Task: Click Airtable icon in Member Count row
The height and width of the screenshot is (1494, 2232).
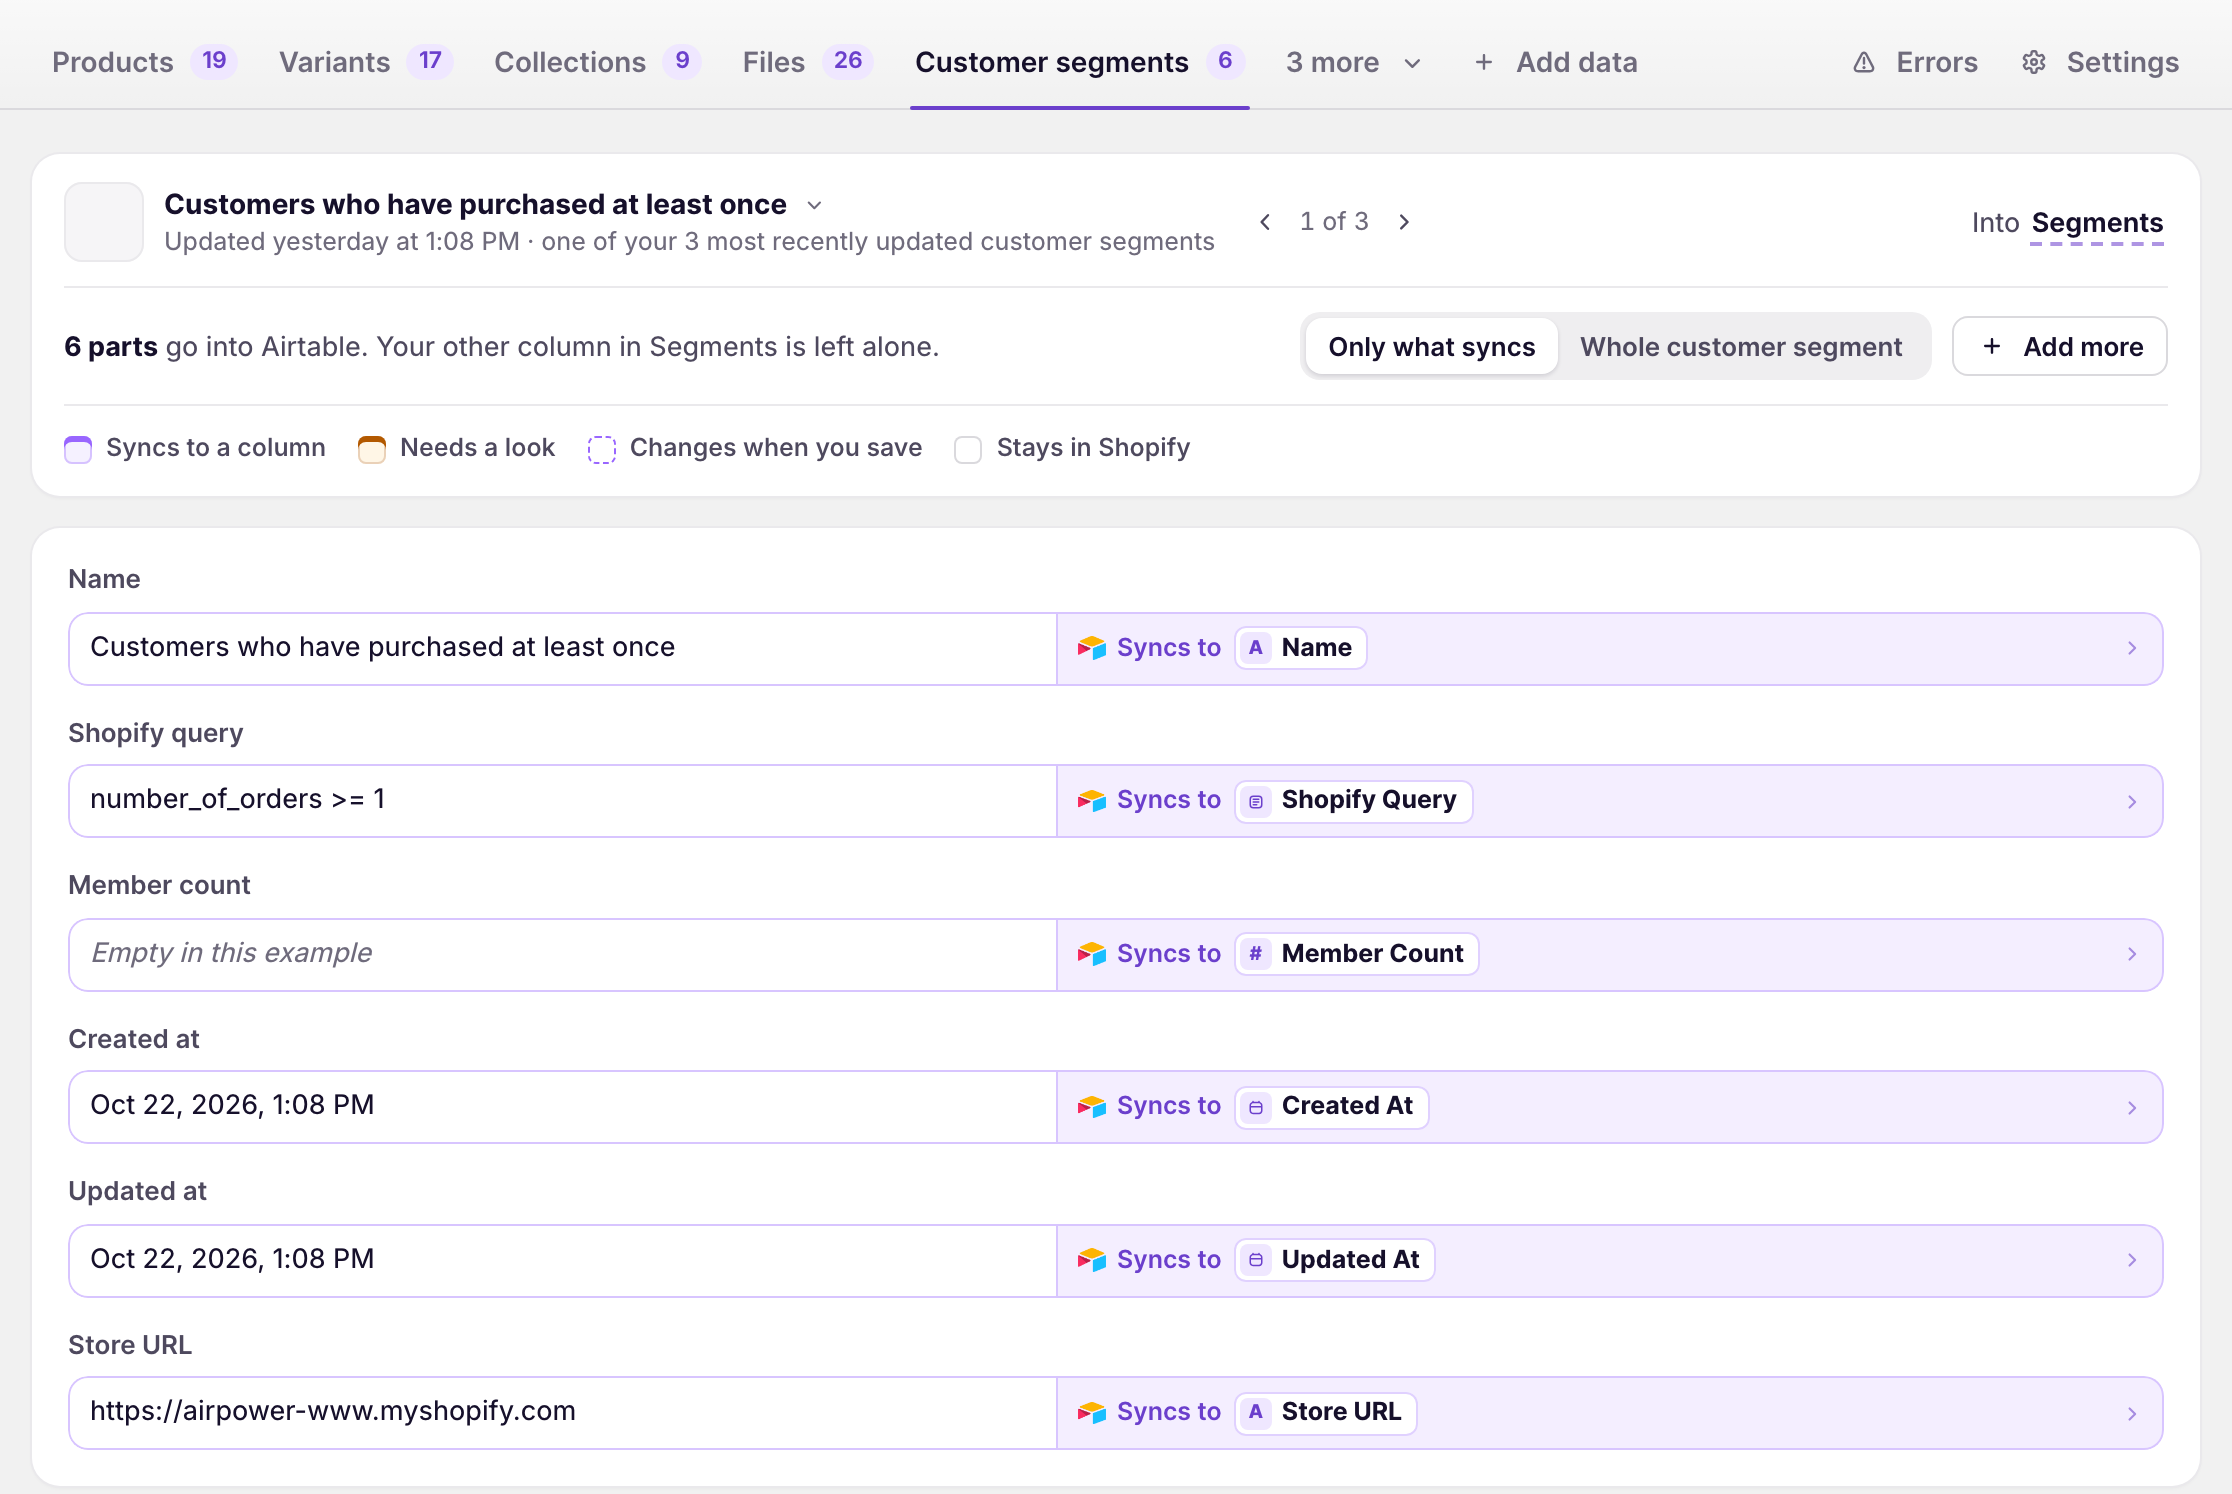Action: pos(1091,954)
